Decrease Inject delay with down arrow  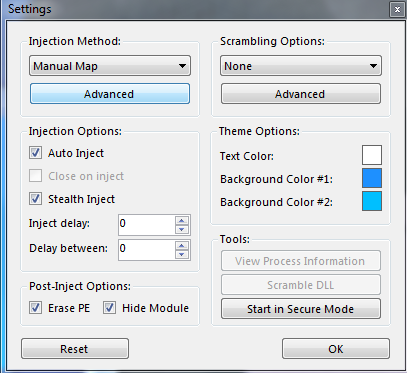coord(182,229)
